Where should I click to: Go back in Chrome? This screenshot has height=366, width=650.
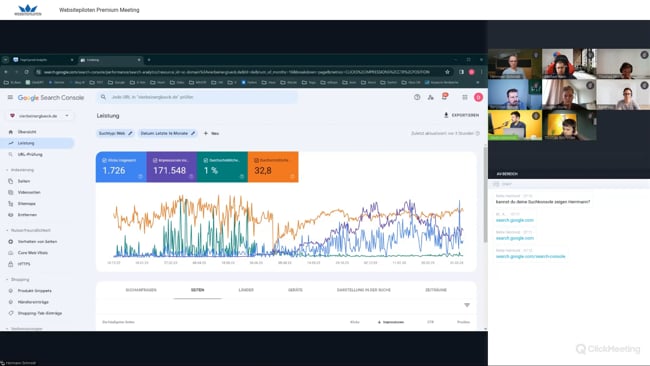[x=6, y=72]
